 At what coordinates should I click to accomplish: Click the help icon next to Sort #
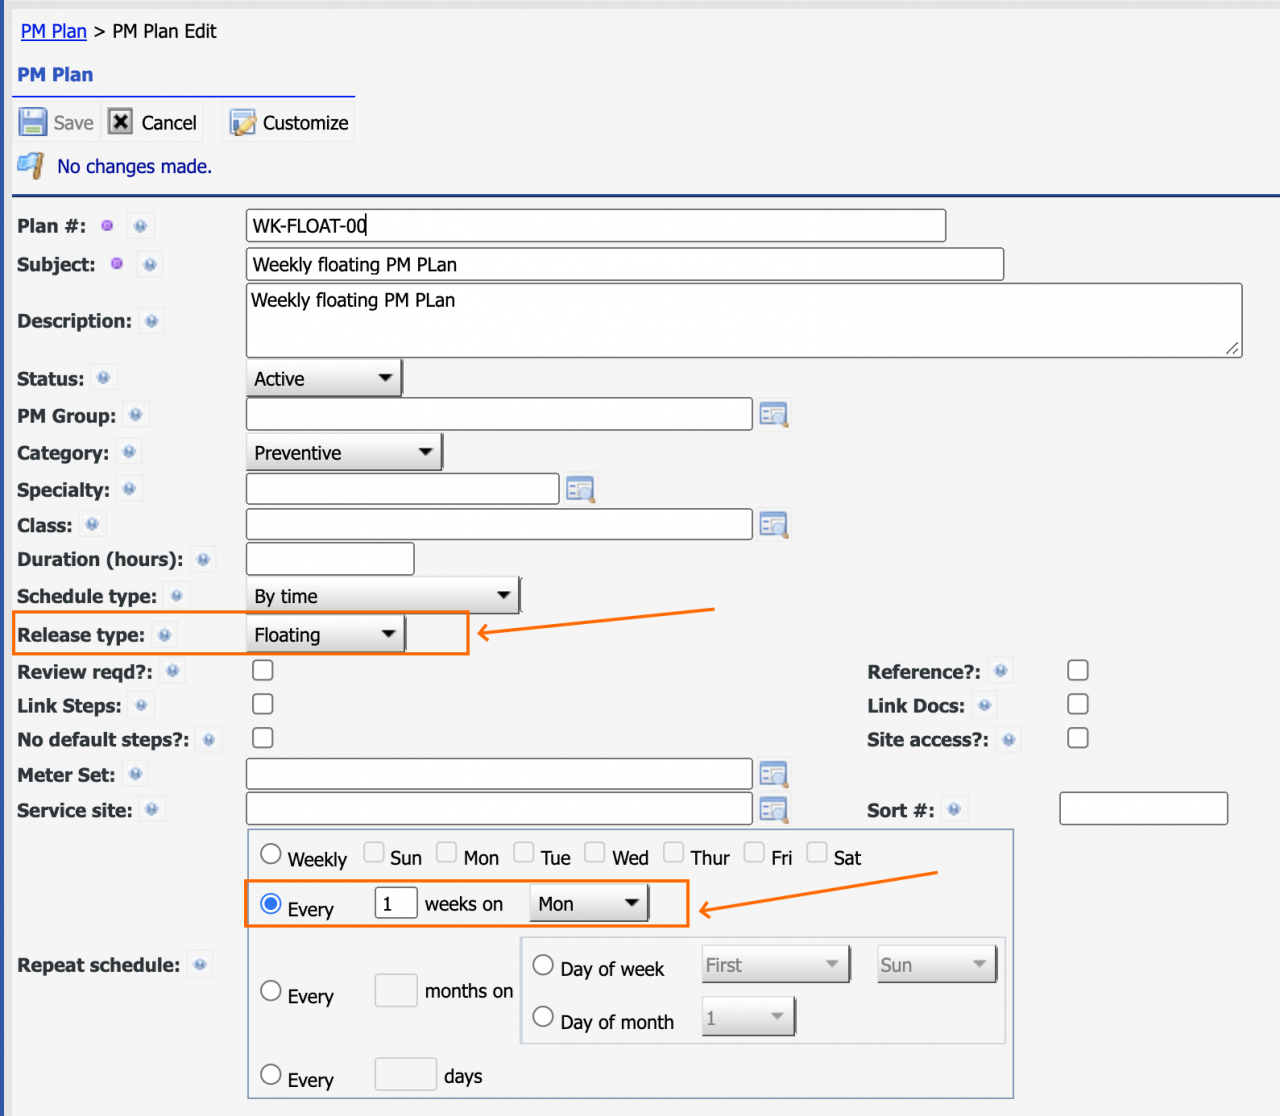(955, 809)
